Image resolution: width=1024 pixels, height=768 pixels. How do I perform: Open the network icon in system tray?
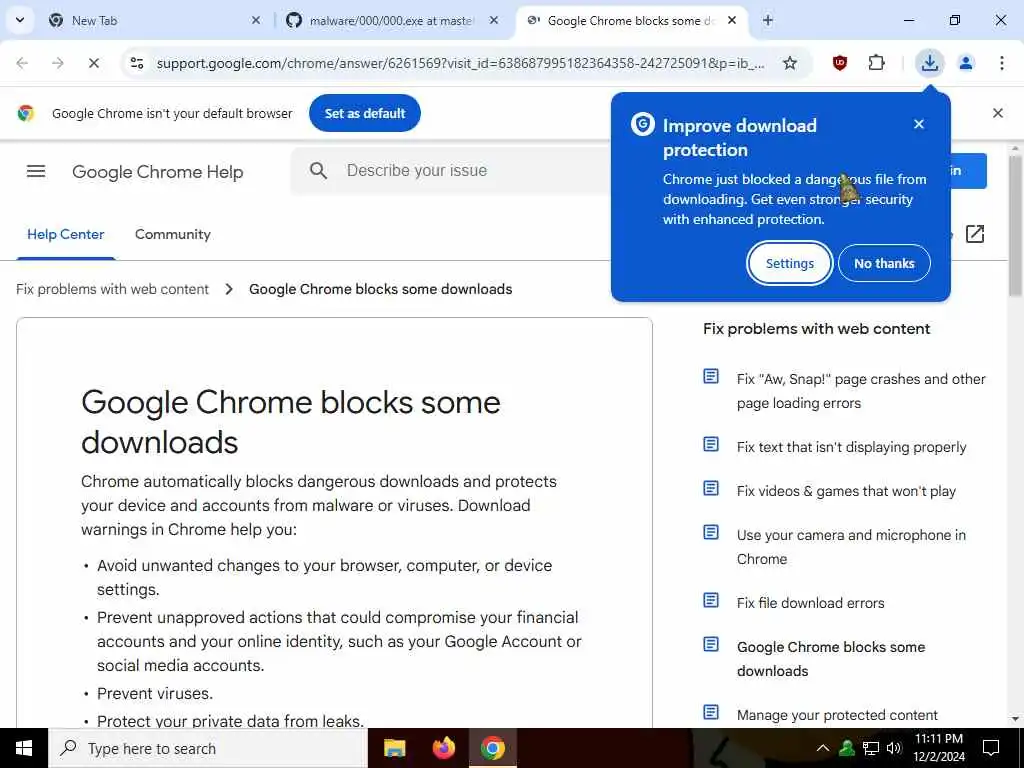(871, 748)
